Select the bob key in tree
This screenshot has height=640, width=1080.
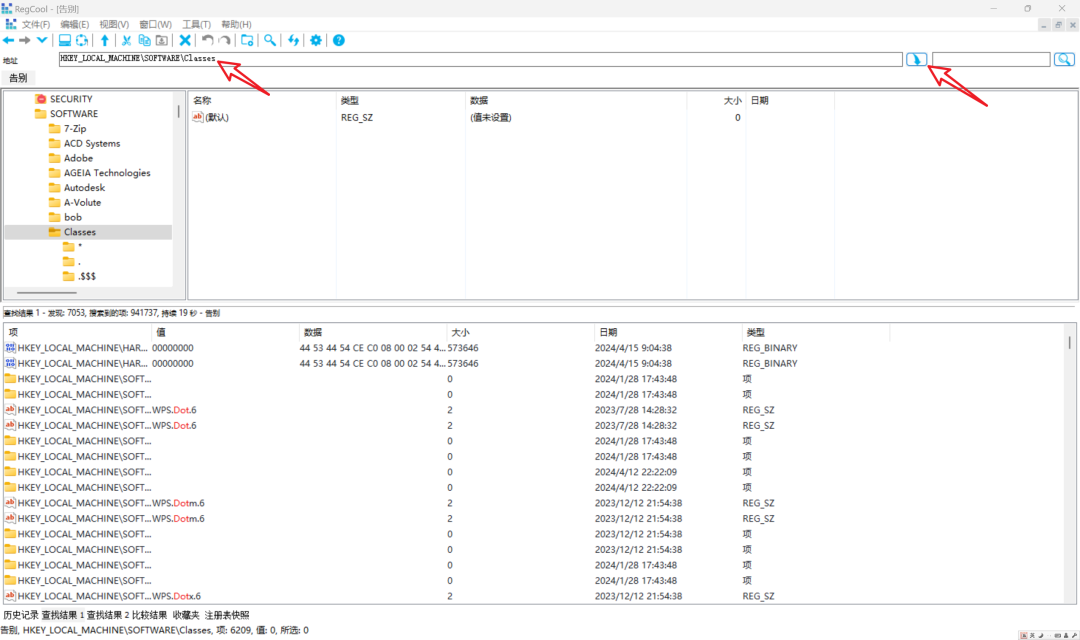[x=72, y=218]
